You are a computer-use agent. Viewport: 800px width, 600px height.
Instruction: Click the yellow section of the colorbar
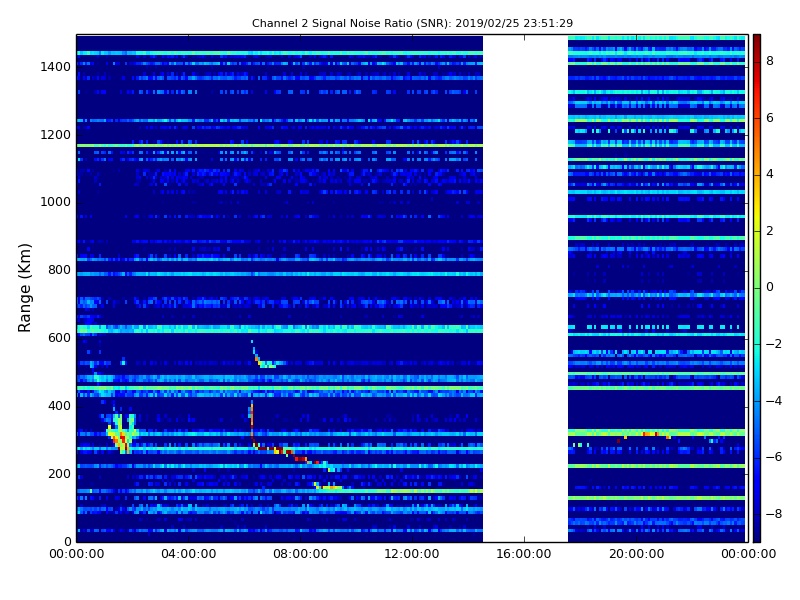[757, 208]
